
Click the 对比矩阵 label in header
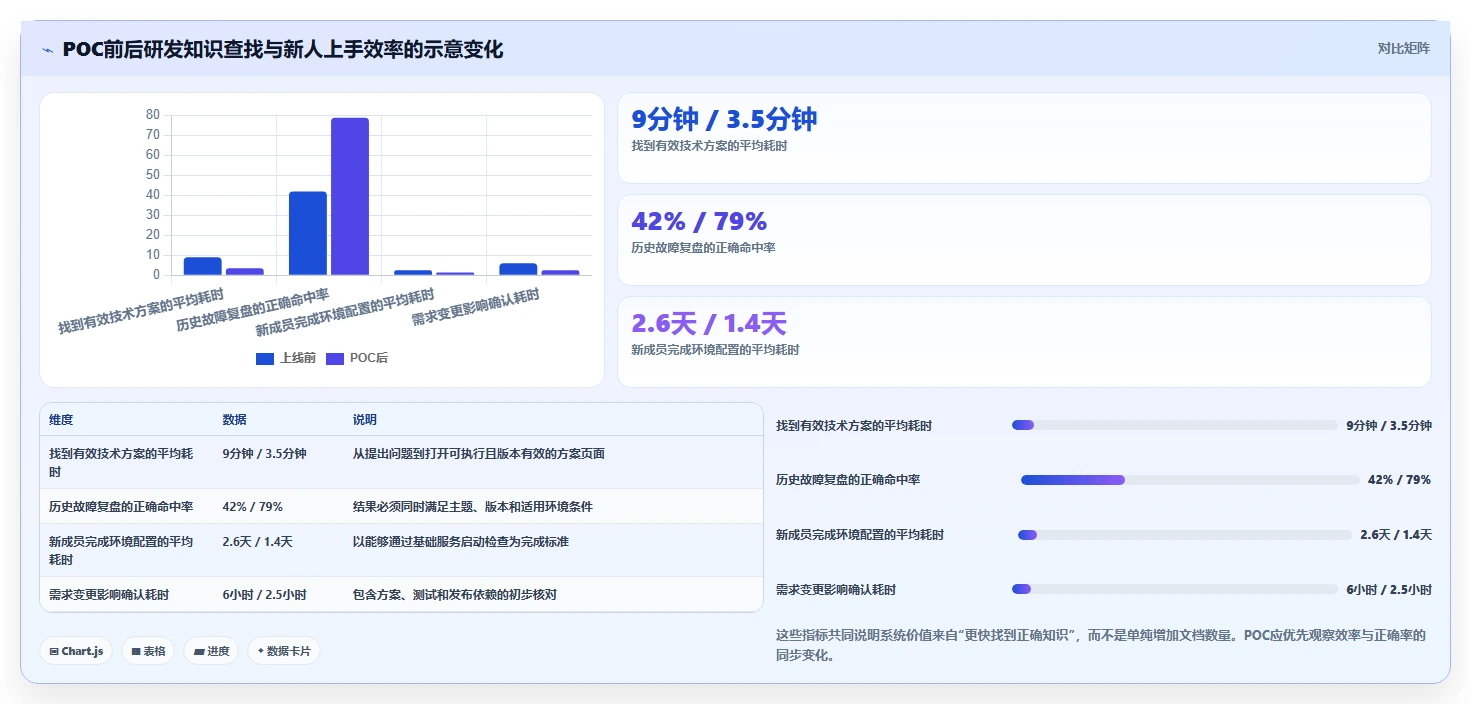click(1404, 49)
